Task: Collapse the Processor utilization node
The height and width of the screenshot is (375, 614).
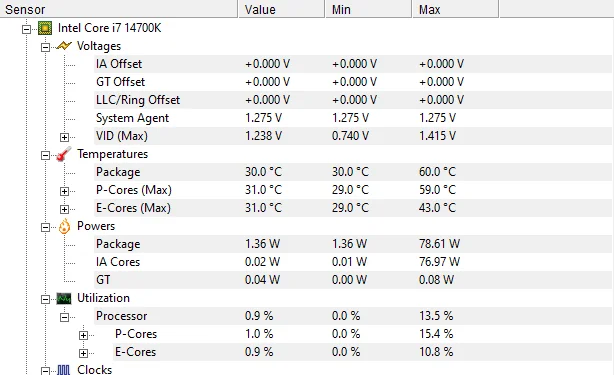Action: click(x=65, y=317)
